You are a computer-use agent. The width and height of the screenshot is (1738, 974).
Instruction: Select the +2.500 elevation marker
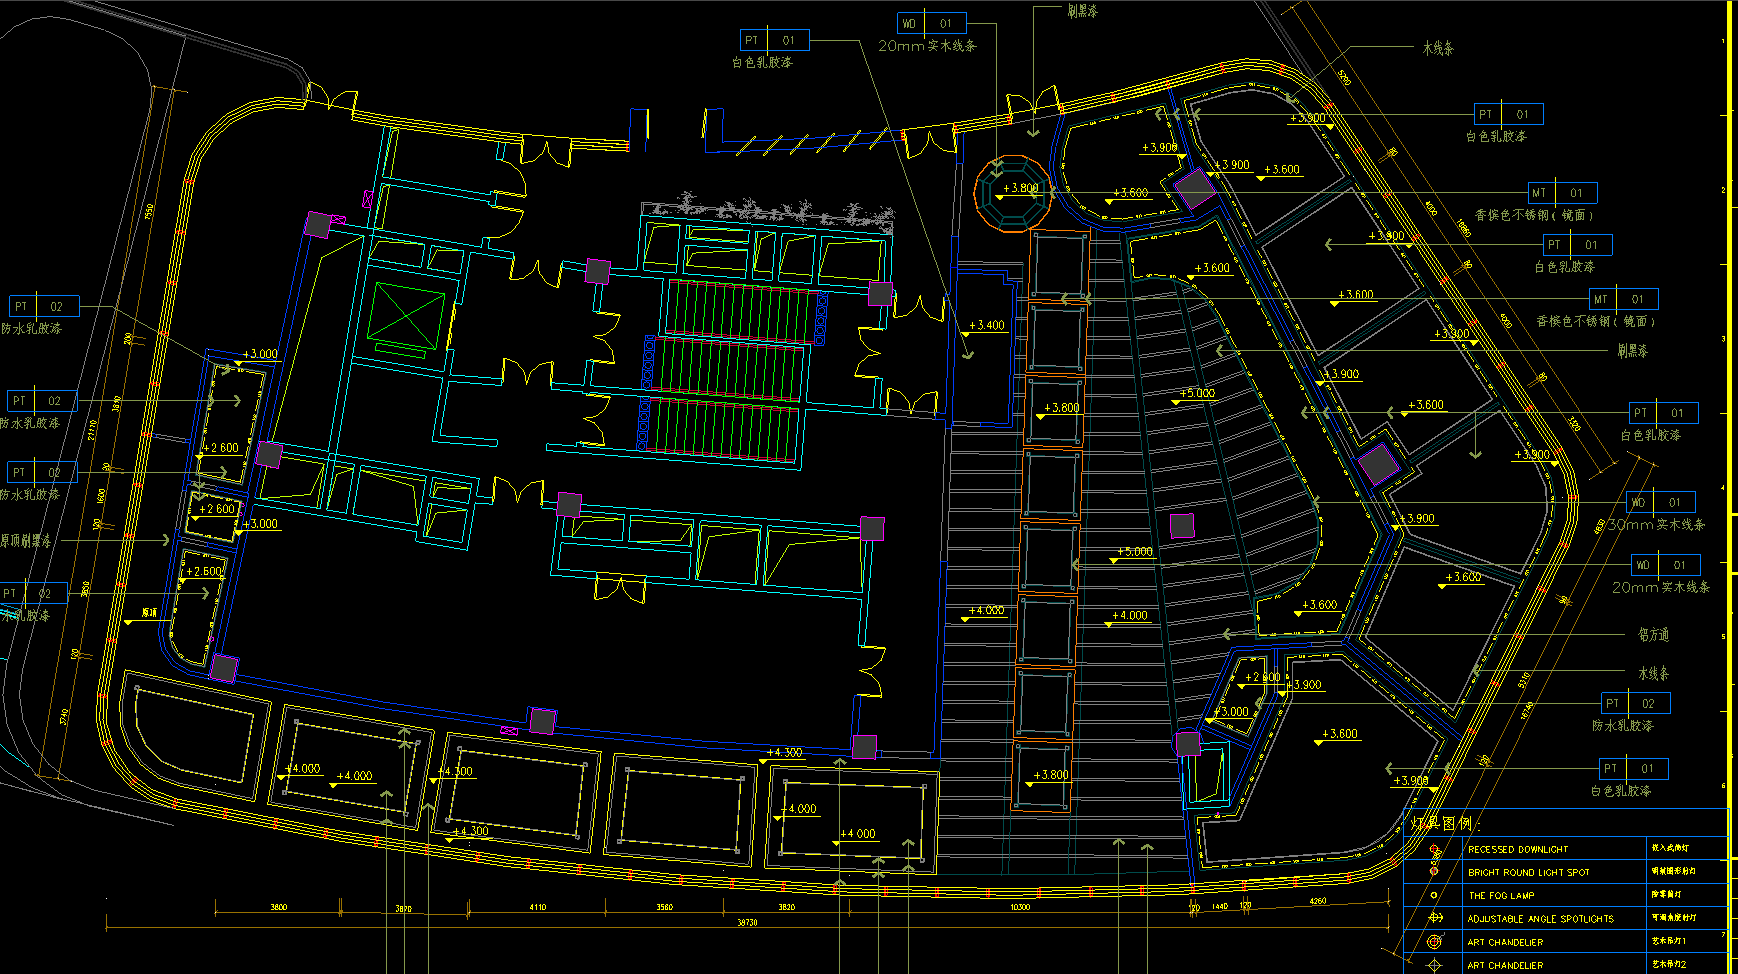204,572
